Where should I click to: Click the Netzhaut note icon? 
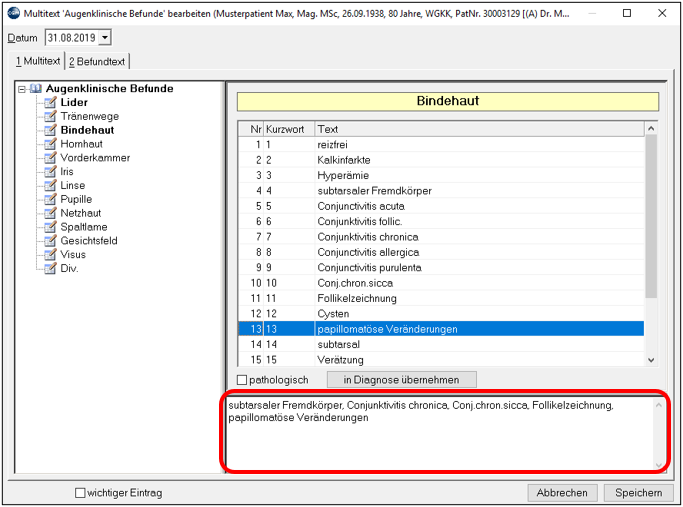pyautogui.click(x=51, y=213)
